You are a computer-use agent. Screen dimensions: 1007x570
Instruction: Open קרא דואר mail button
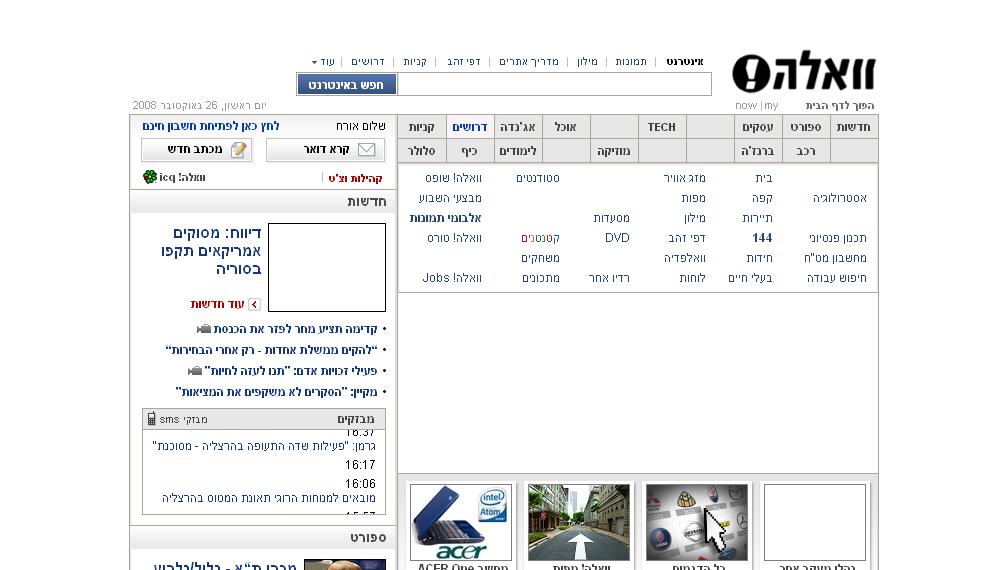click(x=326, y=150)
